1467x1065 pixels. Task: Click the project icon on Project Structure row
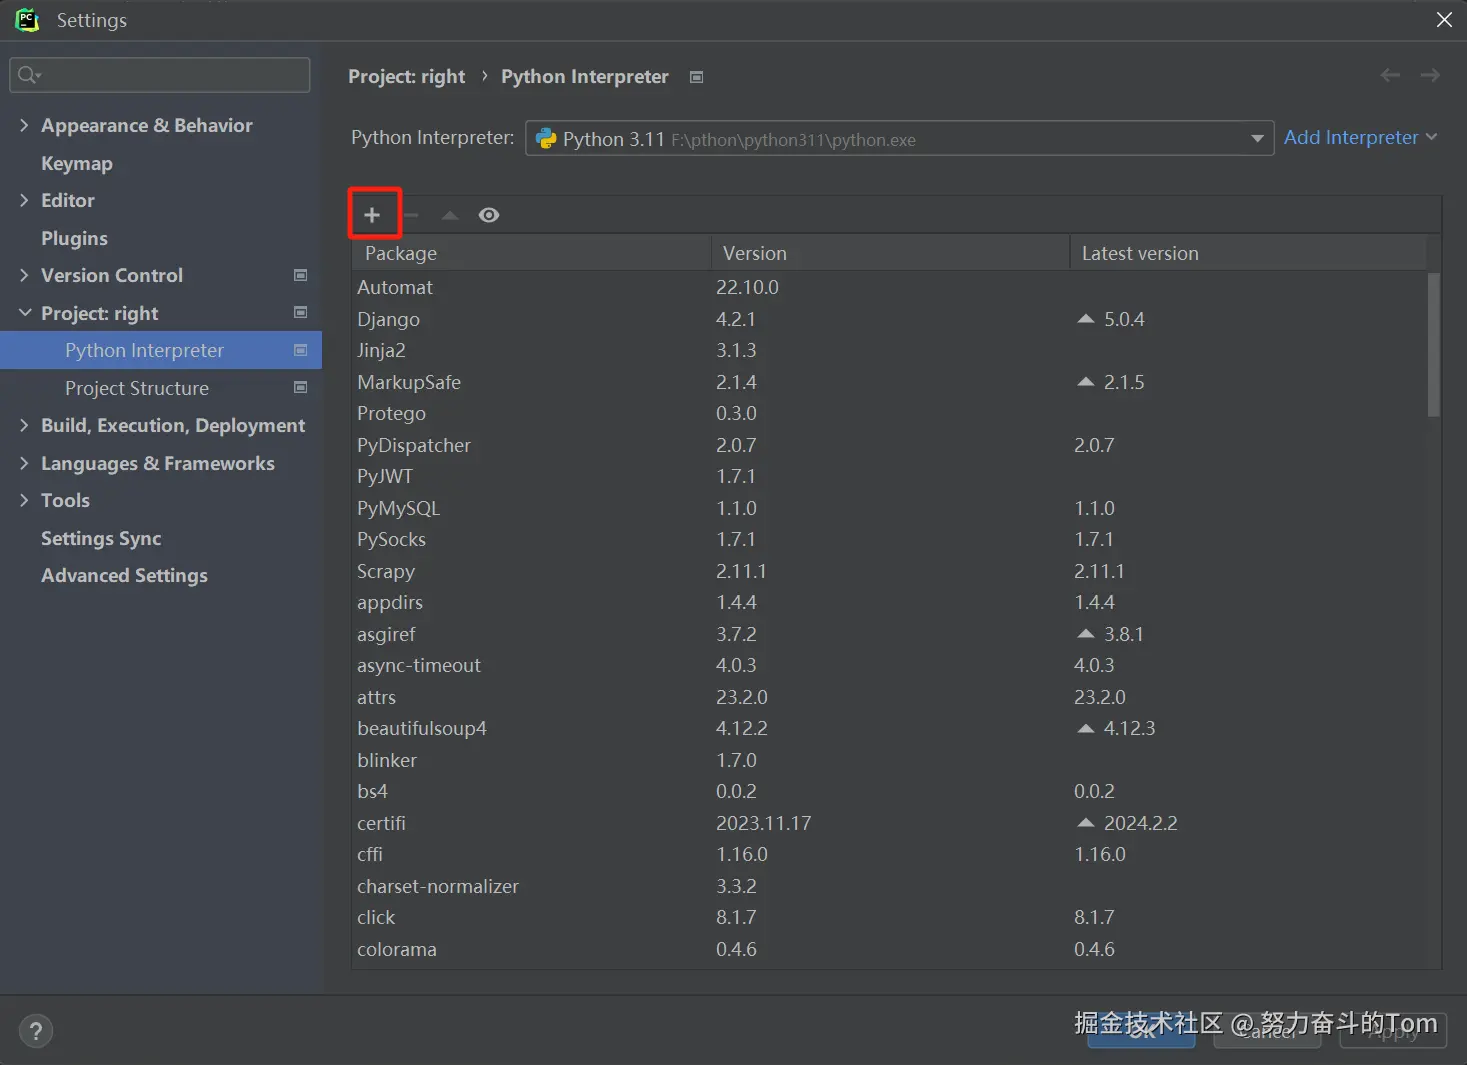pos(300,387)
